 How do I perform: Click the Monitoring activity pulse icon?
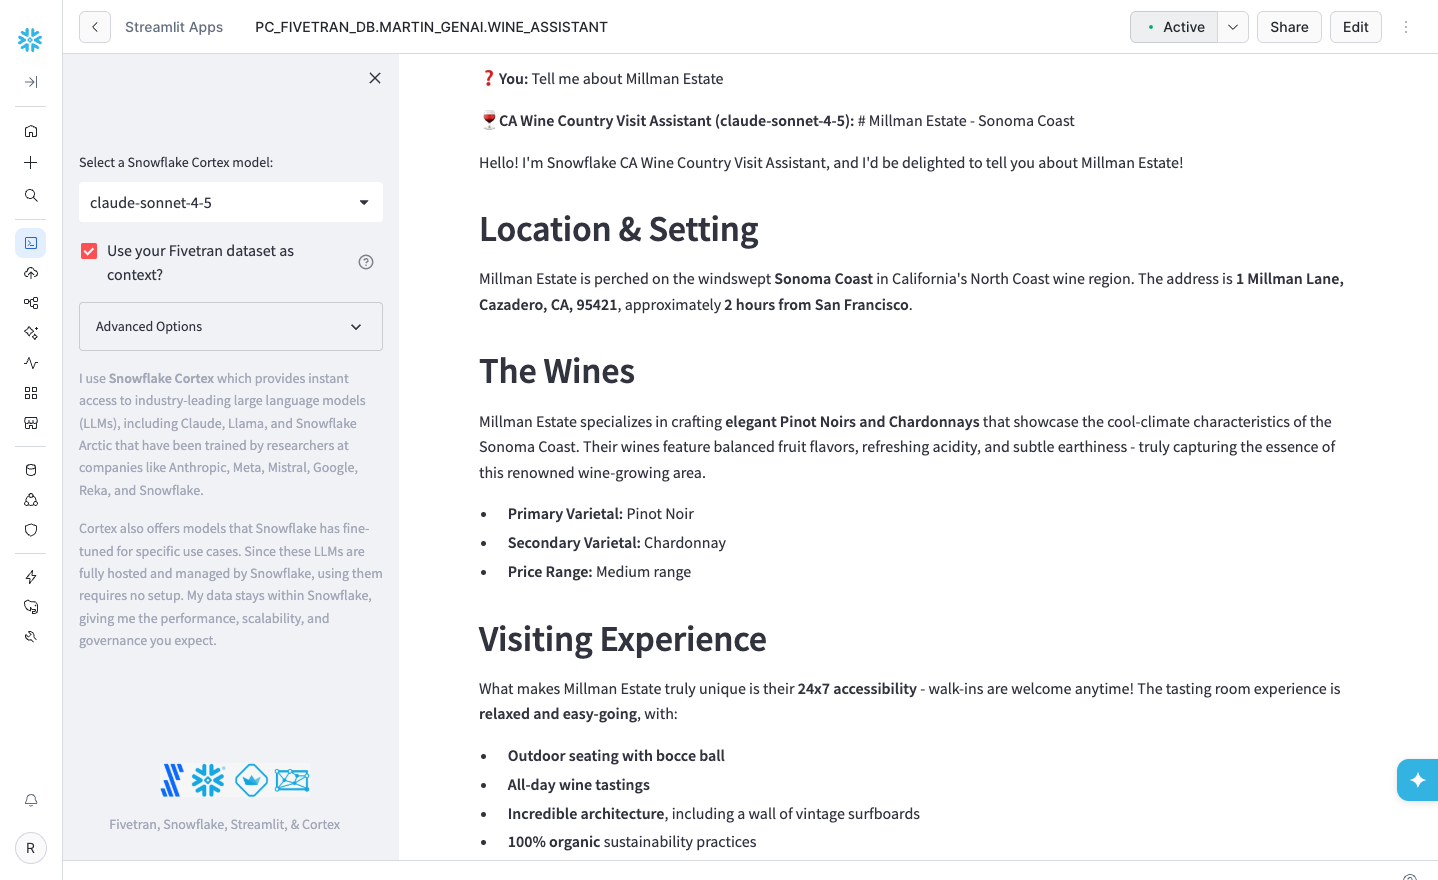[x=31, y=363]
